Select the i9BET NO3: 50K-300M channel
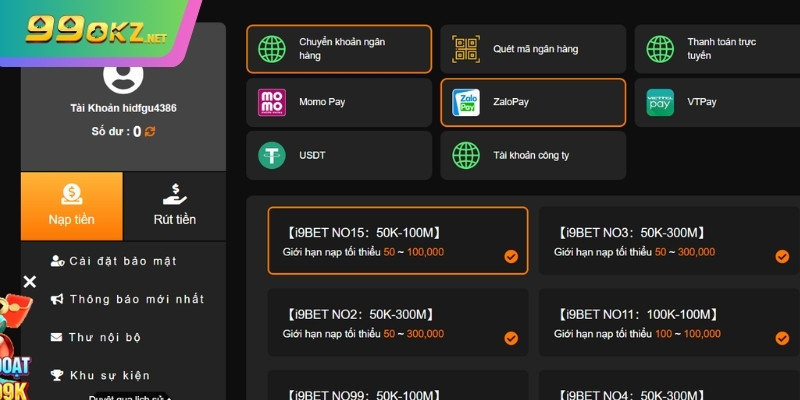 pyautogui.click(x=669, y=241)
